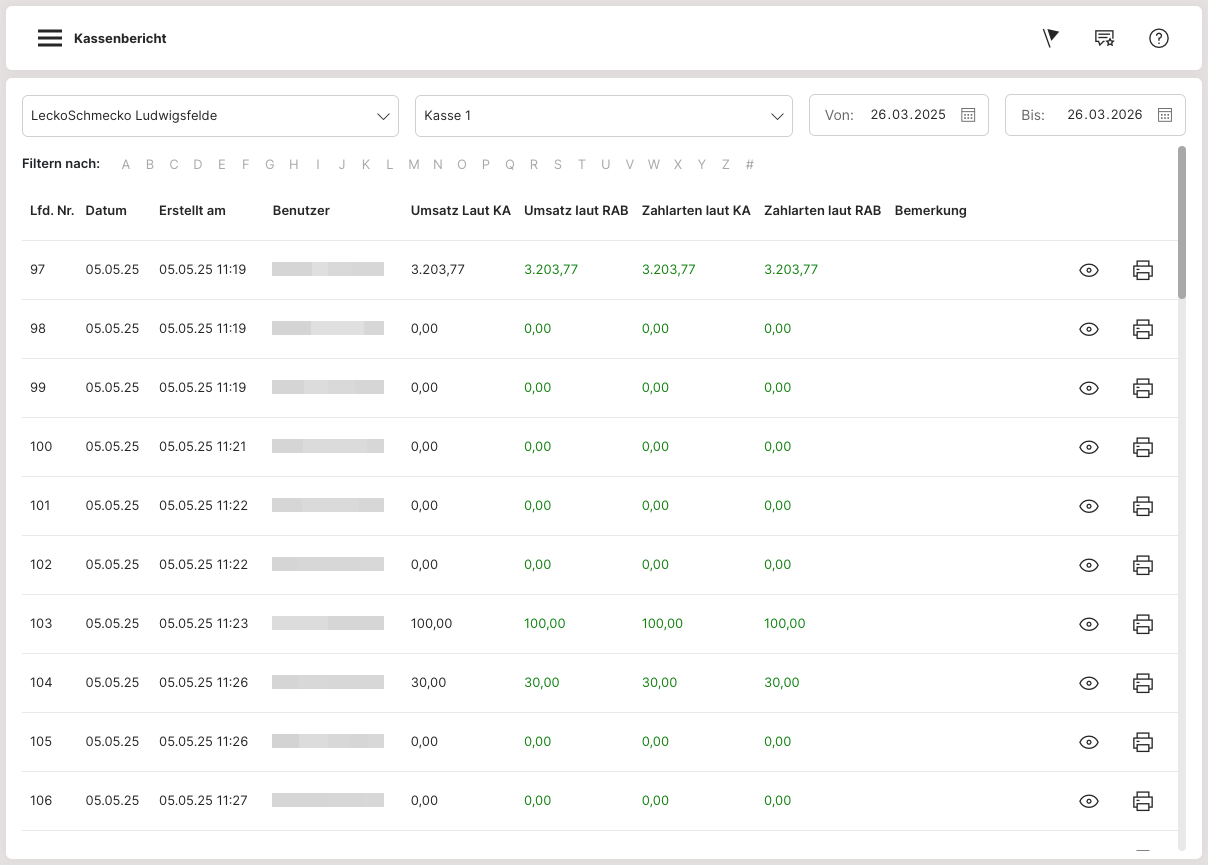Print report number 106
The width and height of the screenshot is (1208, 865).
(x=1142, y=801)
